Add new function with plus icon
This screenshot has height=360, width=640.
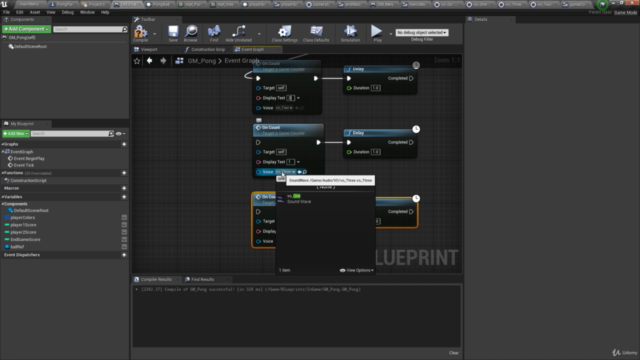tap(124, 173)
